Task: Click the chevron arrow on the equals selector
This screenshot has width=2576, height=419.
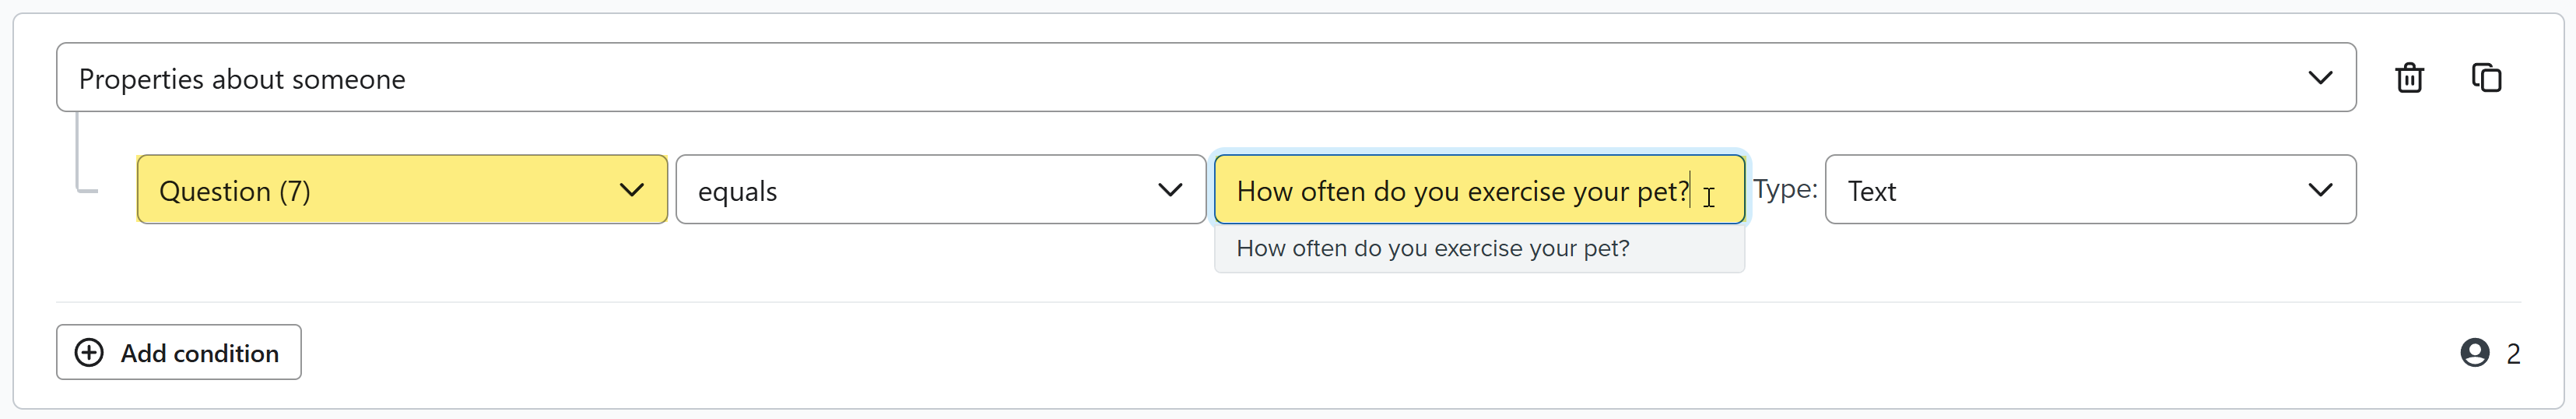Action: 1170,190
